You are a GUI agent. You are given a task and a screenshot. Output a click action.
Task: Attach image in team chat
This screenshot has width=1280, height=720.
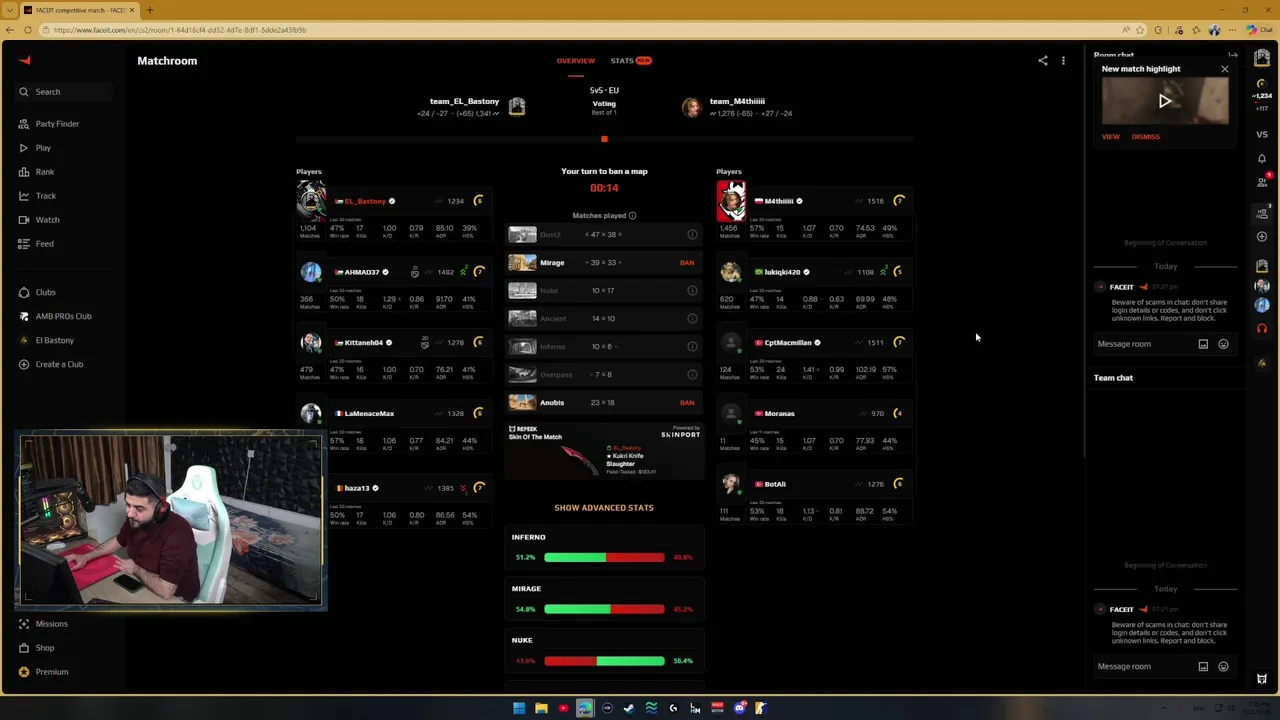(x=1203, y=667)
